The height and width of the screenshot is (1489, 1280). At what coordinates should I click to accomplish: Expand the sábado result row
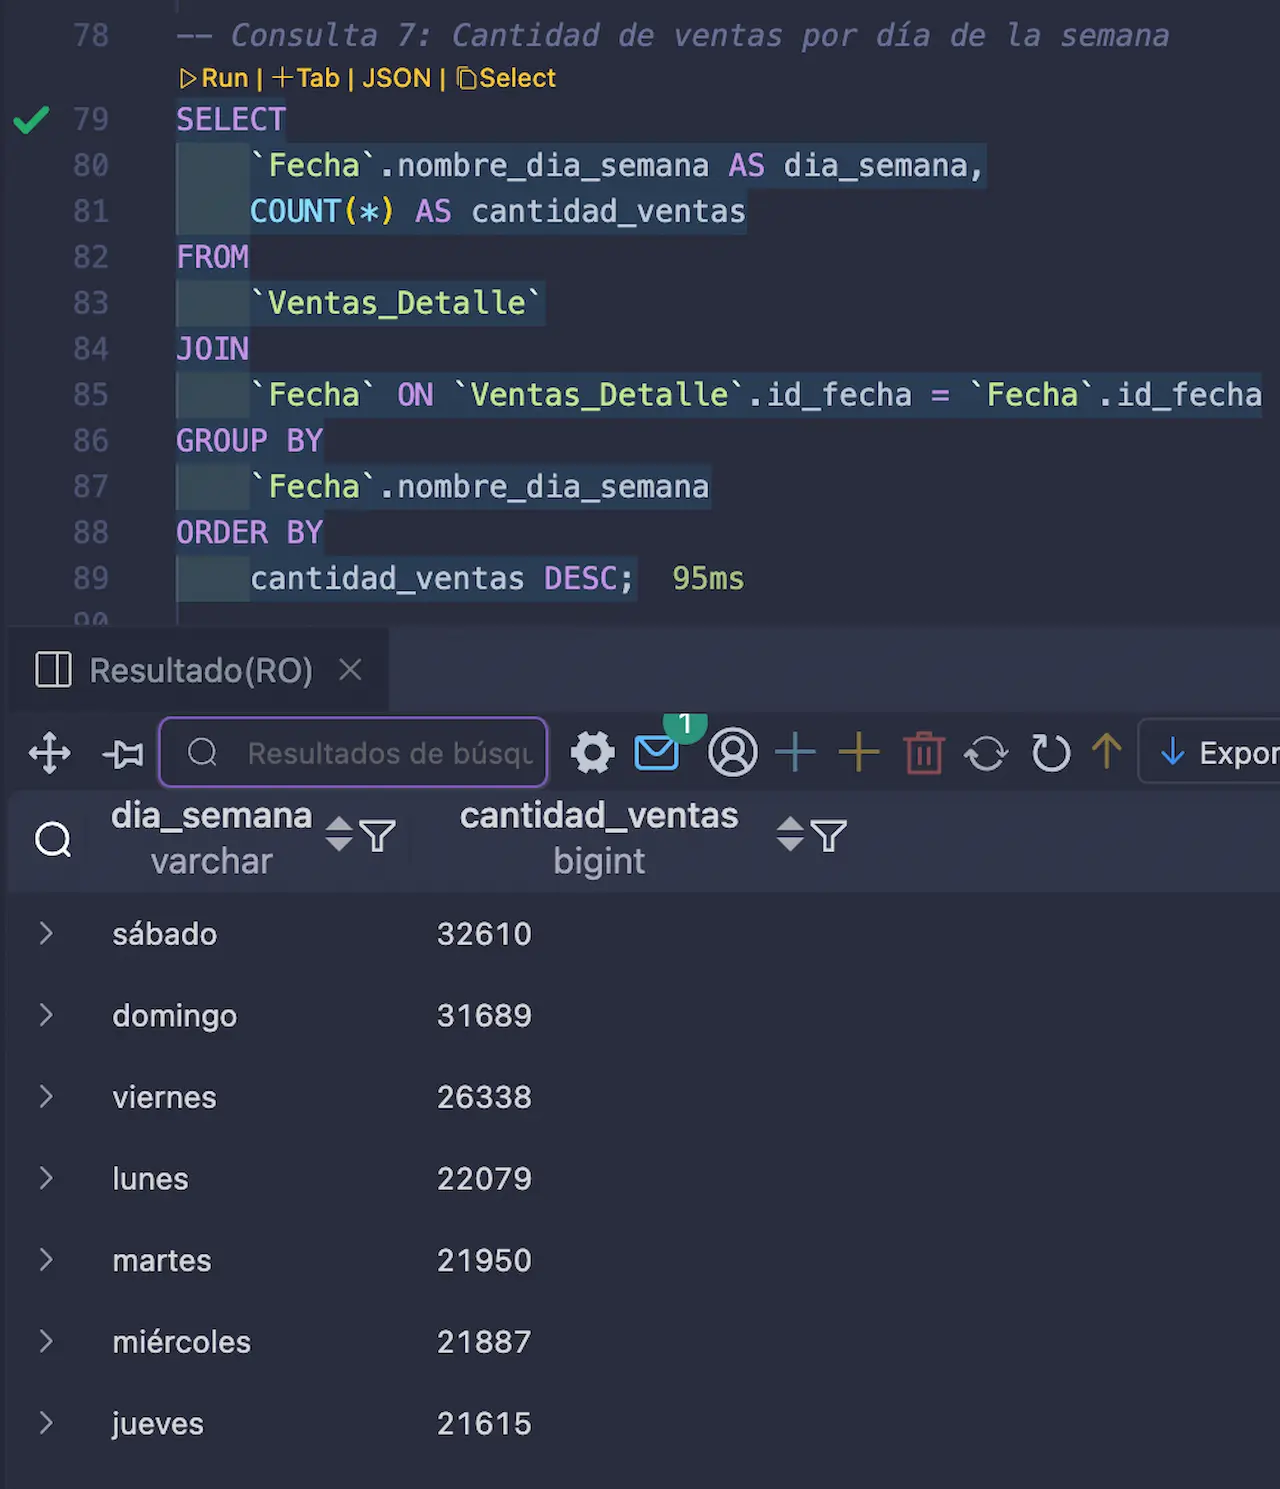point(46,934)
